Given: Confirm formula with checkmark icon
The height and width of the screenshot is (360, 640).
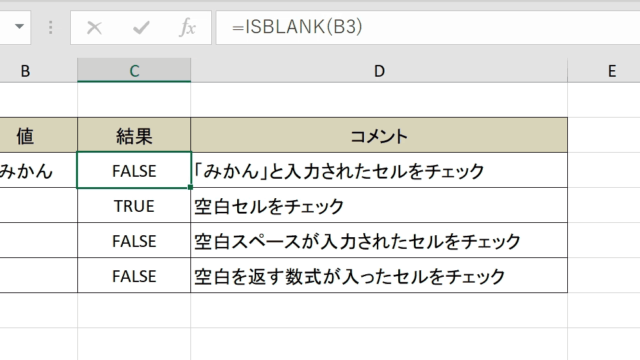Looking at the screenshot, I should (x=141, y=28).
